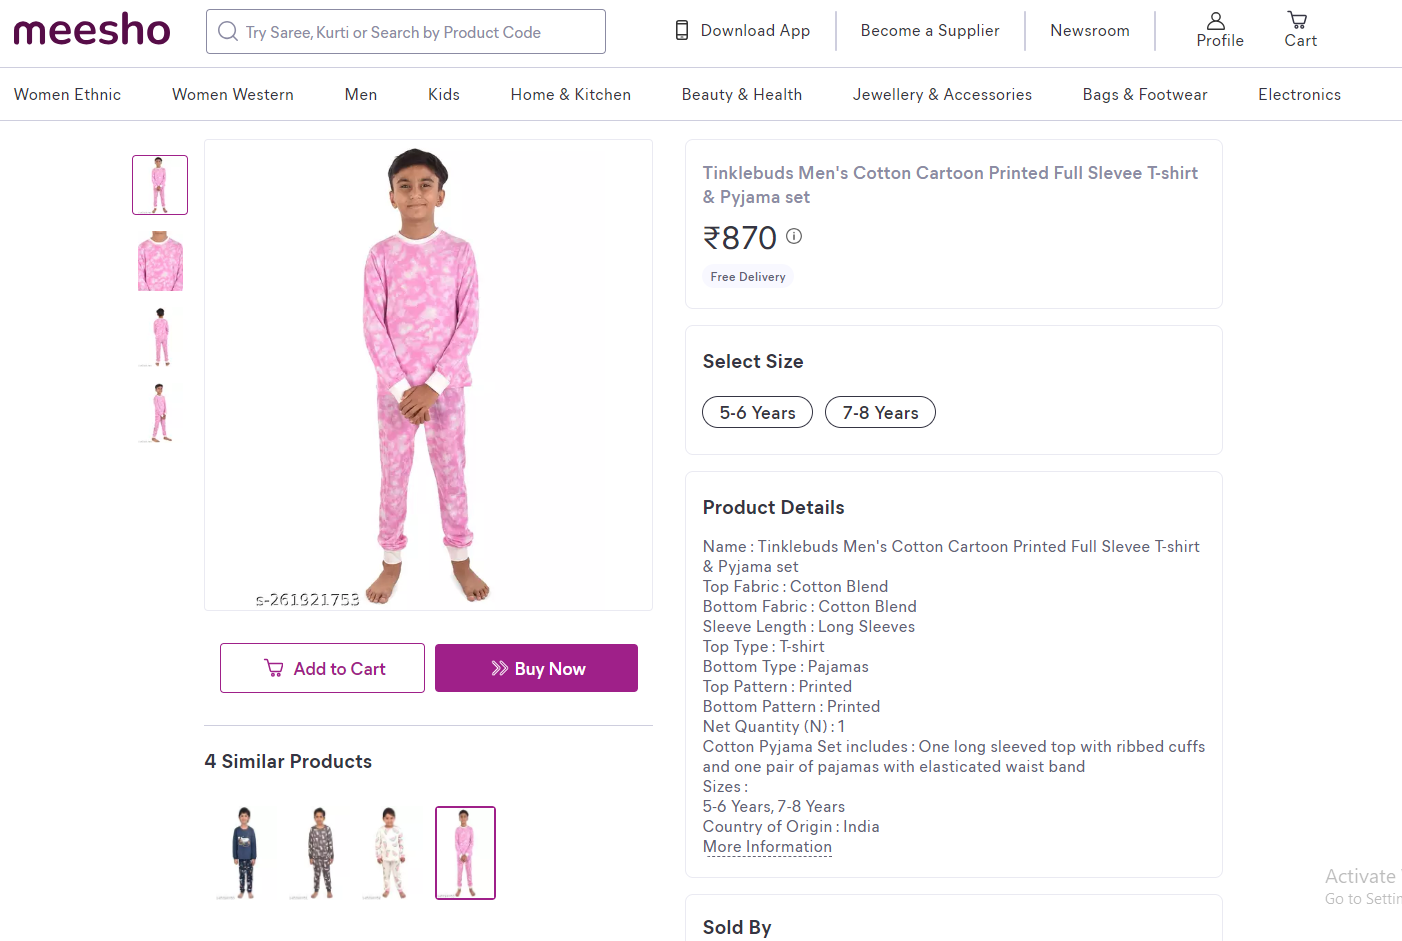Click the search magnifier icon
The width and height of the screenshot is (1402, 941).
(x=228, y=32)
